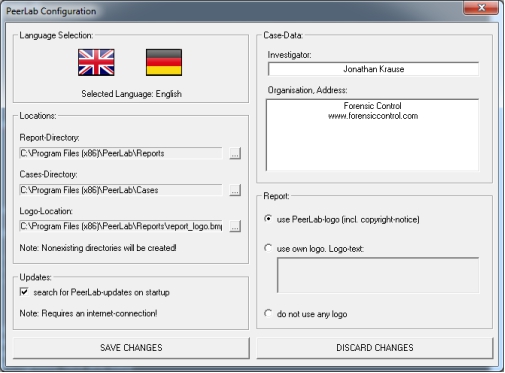
Task: Focus the Logo-text input box
Action: click(x=378, y=275)
